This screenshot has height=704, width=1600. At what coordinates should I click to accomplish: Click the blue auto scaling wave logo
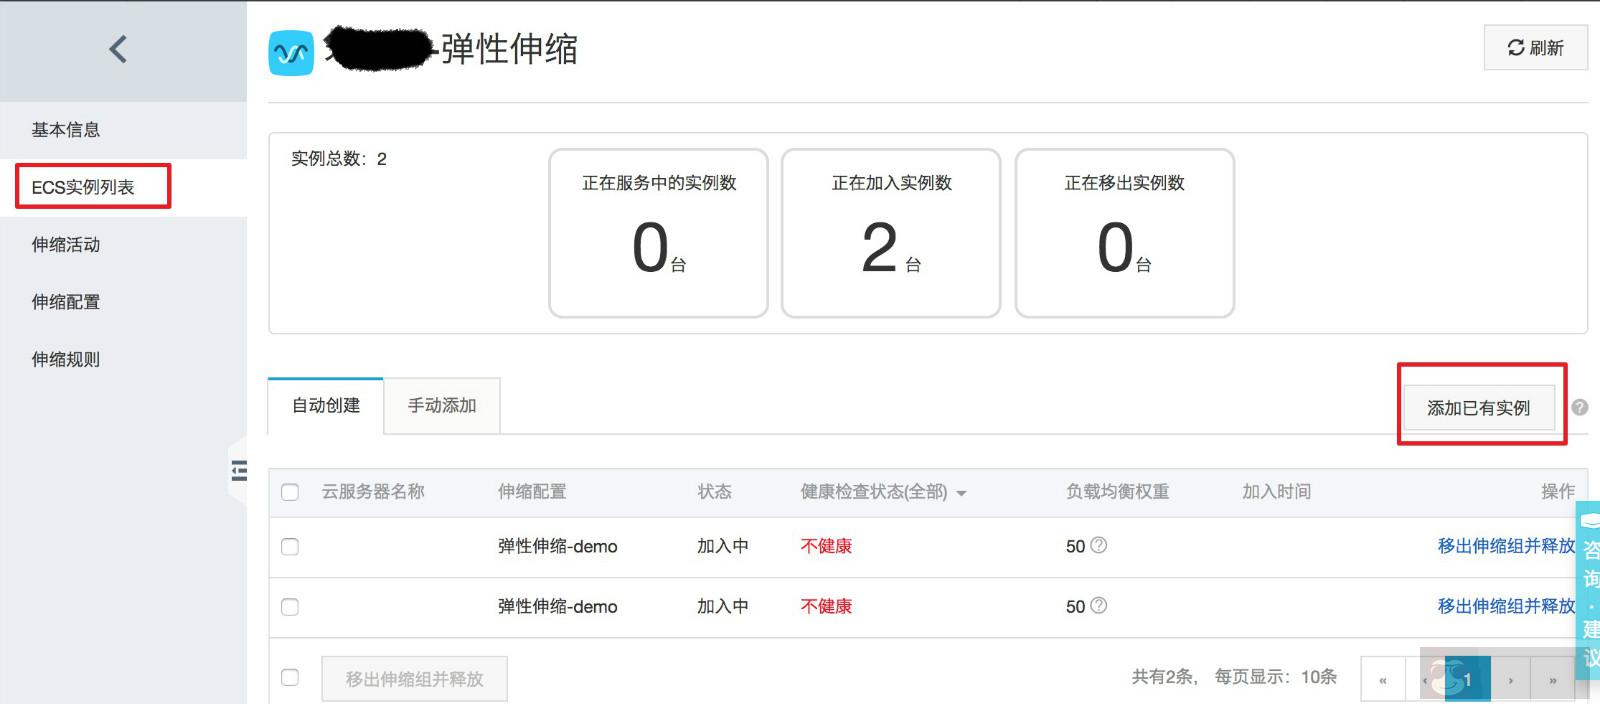(x=291, y=53)
